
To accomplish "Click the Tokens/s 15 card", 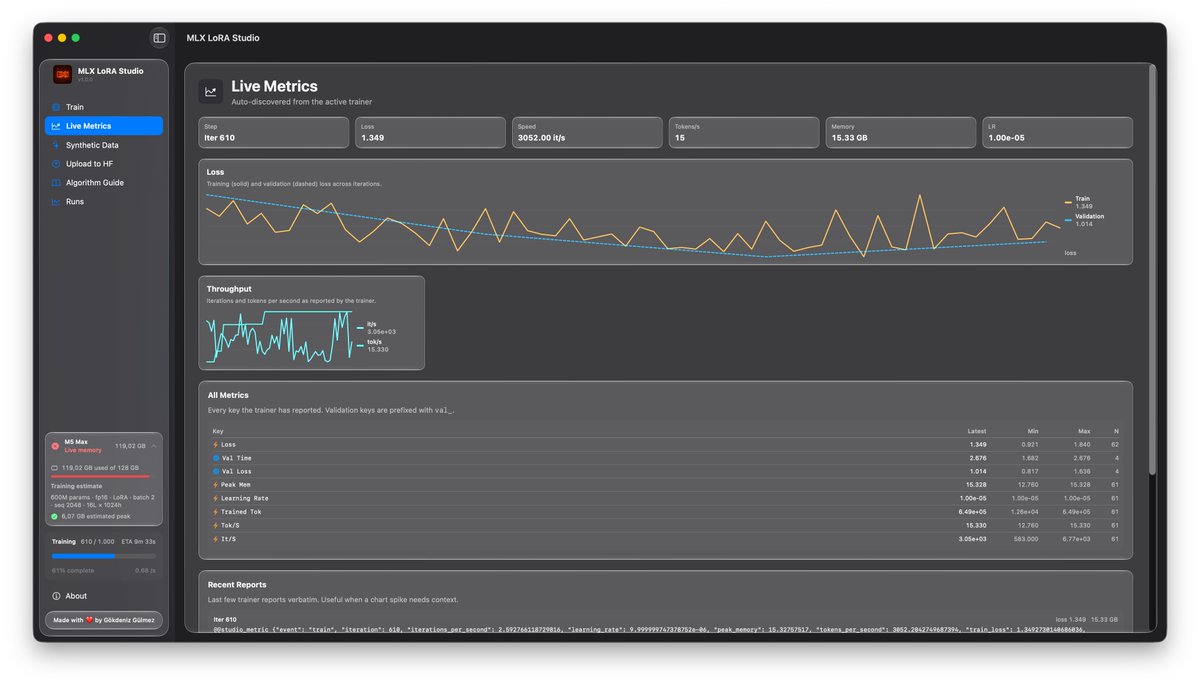I will [x=744, y=133].
